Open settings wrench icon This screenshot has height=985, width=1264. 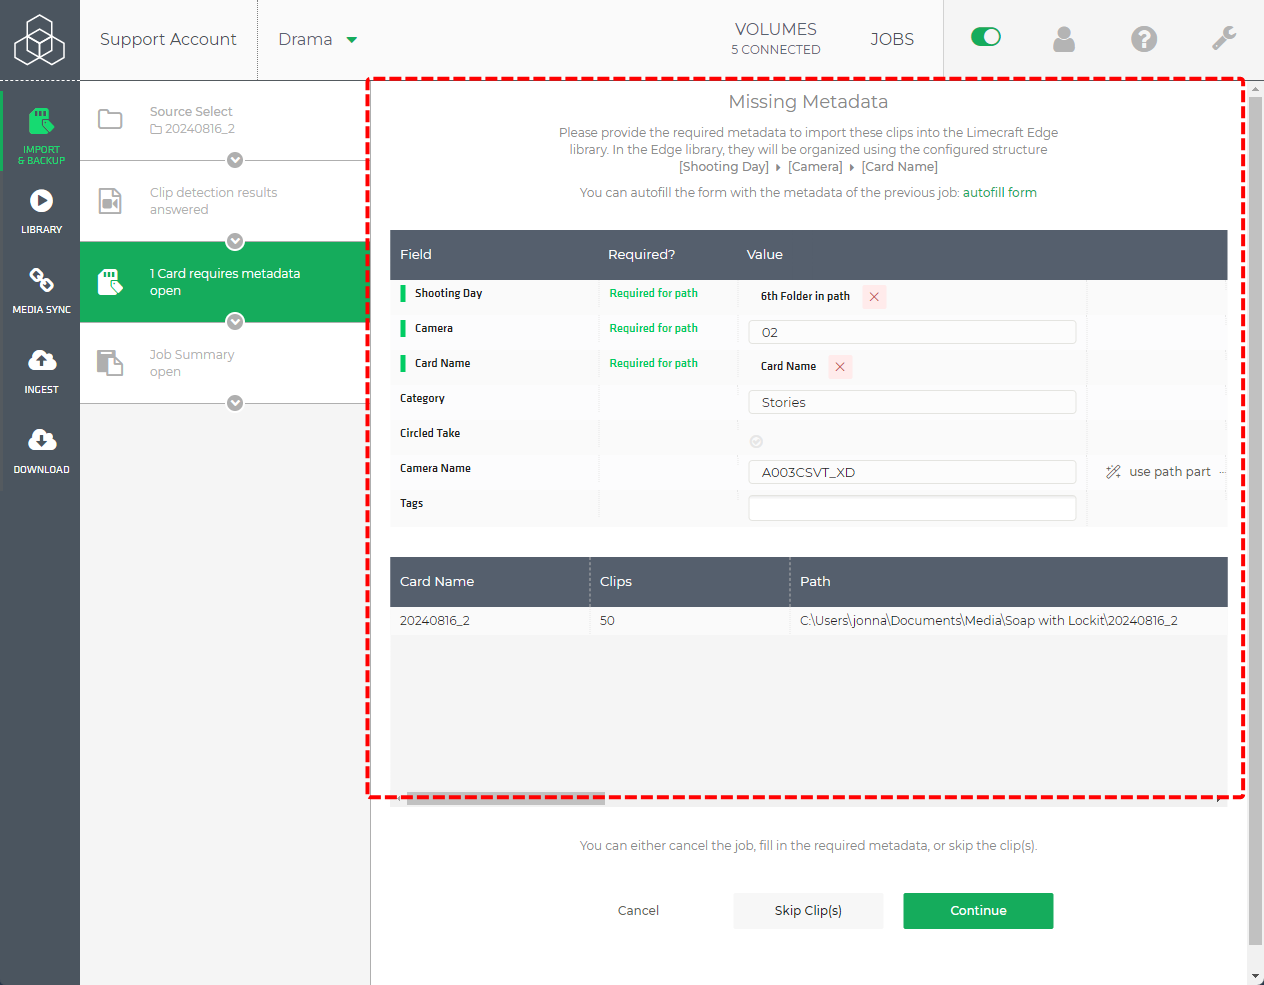tap(1224, 39)
